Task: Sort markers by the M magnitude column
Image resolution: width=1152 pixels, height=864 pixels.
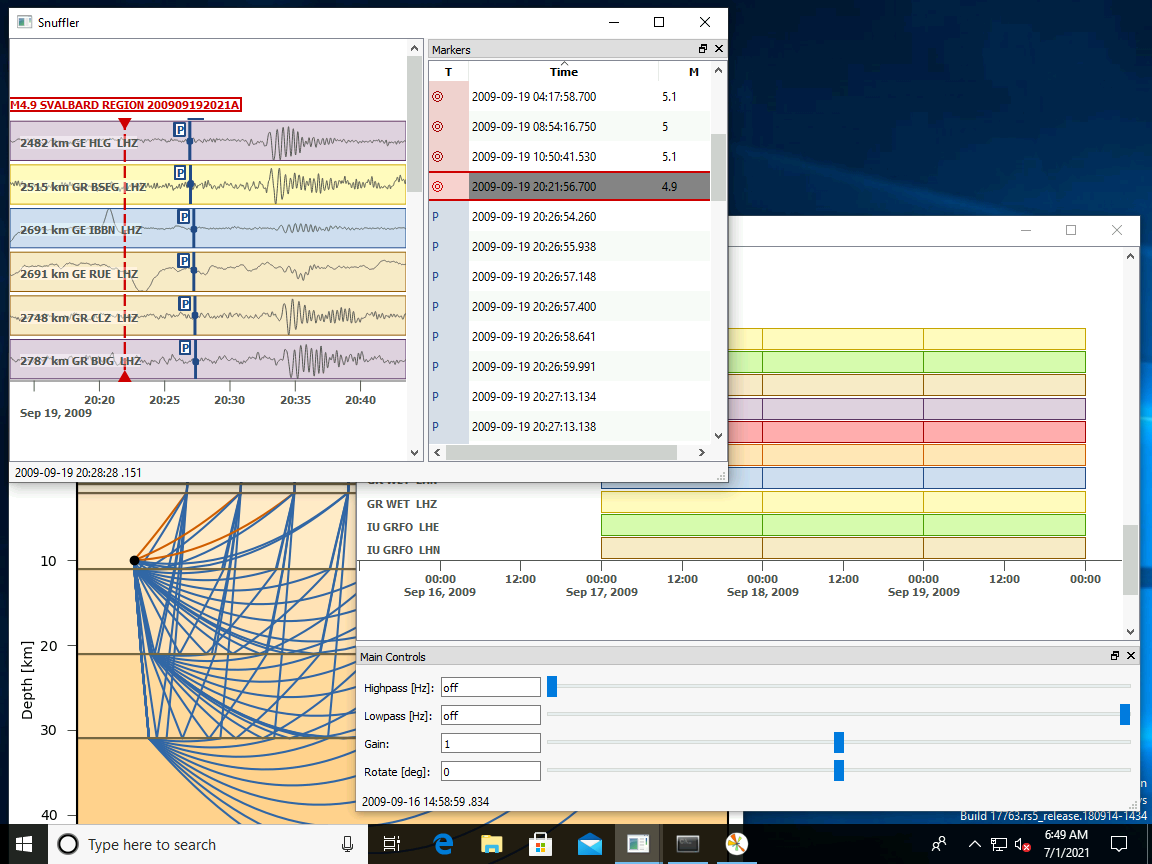Action: point(693,72)
